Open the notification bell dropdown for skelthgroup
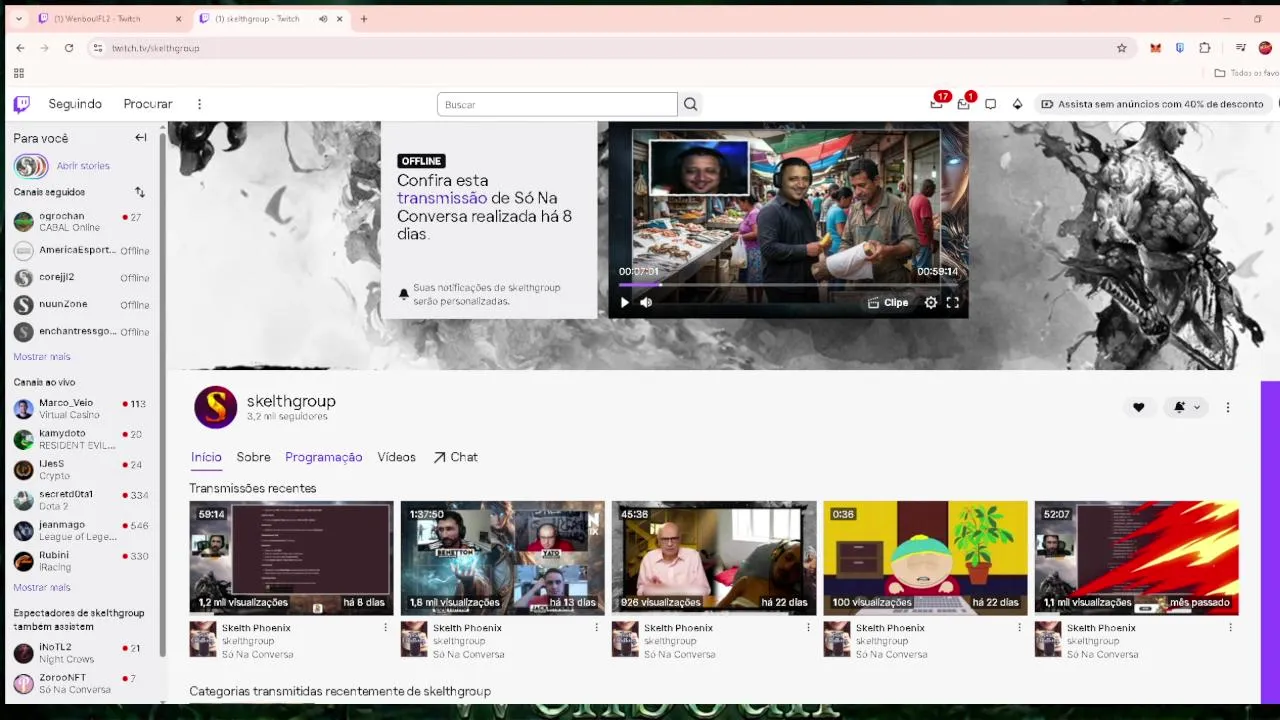 pos(1186,407)
